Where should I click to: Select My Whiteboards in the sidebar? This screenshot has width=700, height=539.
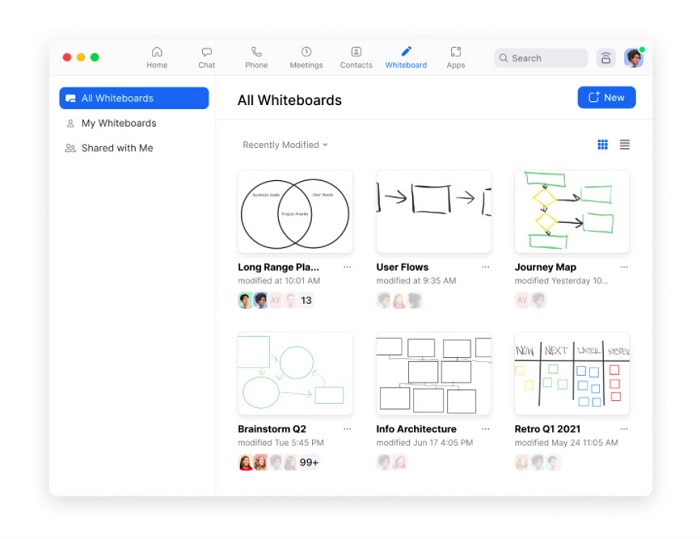118,123
